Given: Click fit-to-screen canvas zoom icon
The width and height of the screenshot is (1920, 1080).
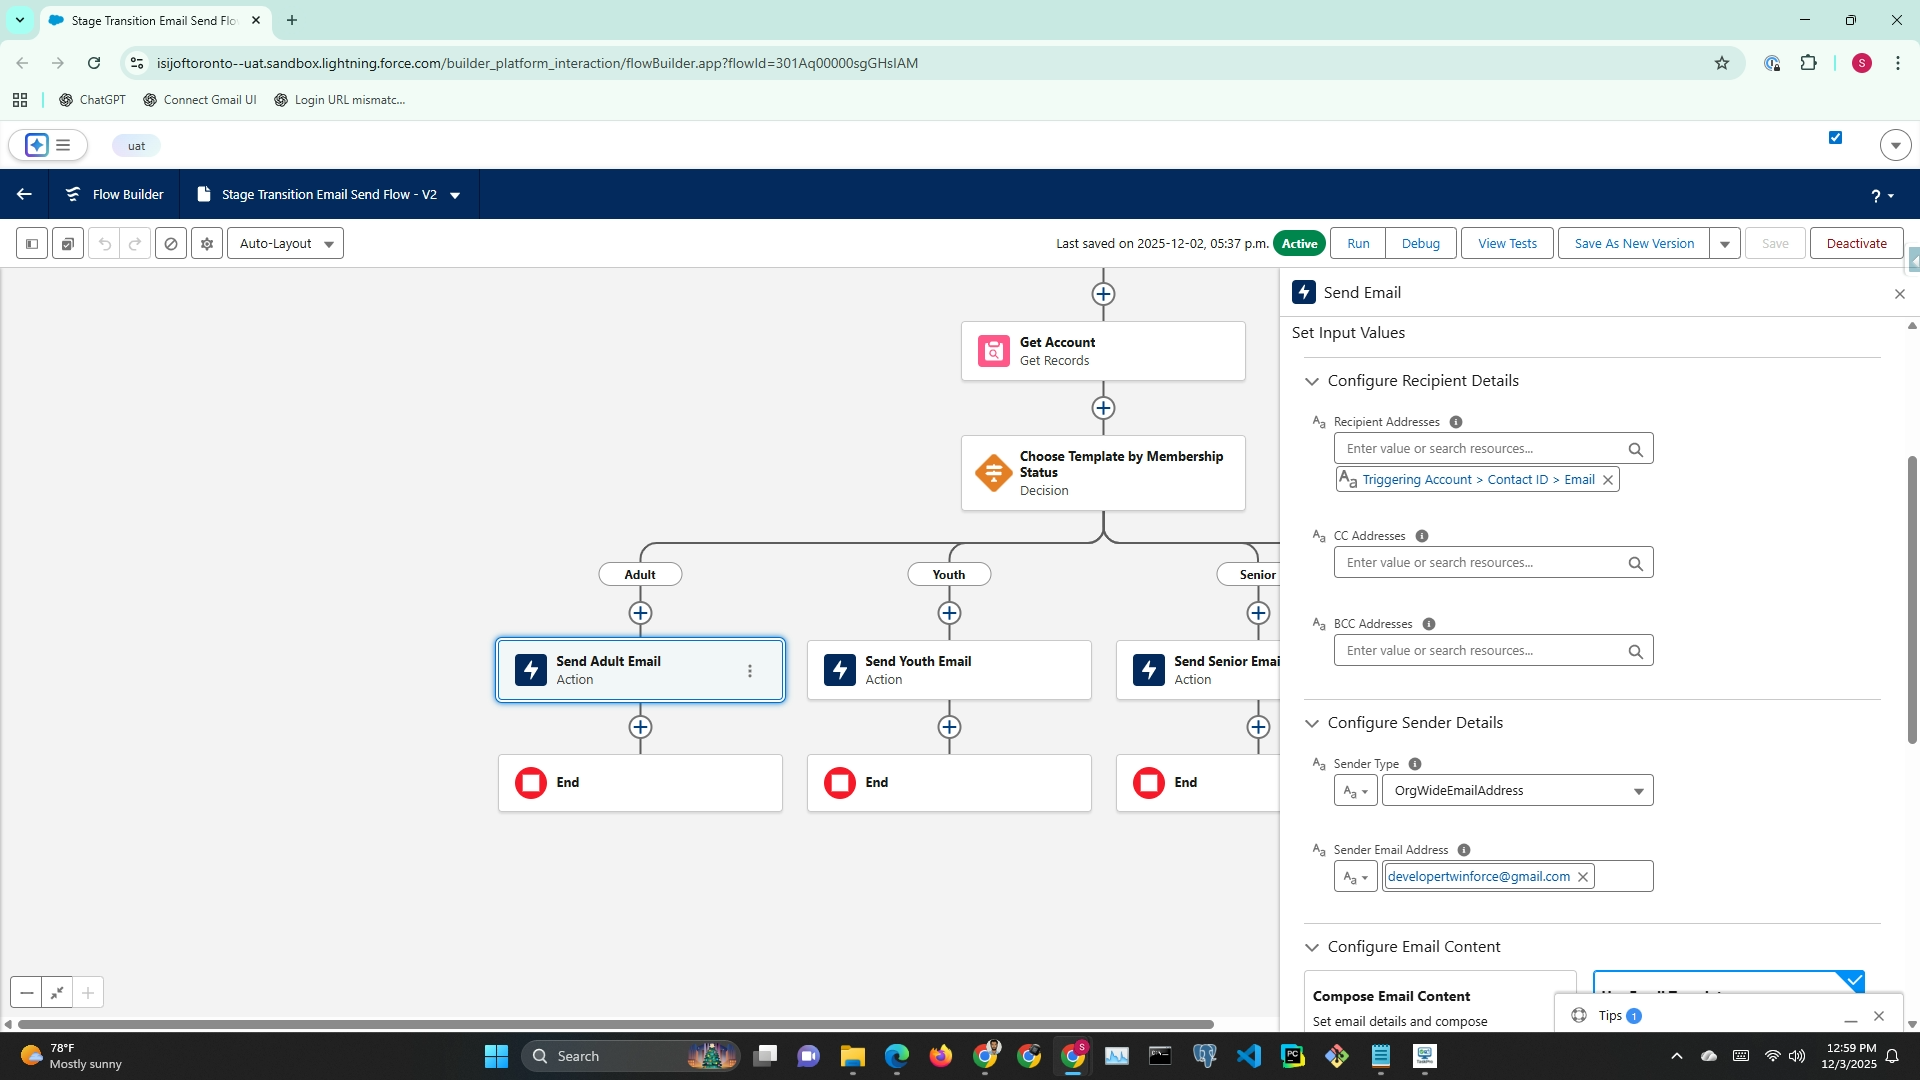Looking at the screenshot, I should [57, 993].
